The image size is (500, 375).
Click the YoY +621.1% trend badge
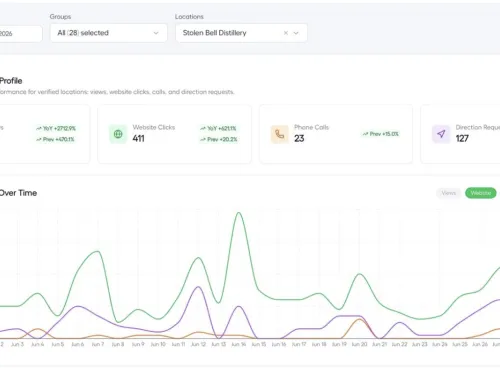218,128
